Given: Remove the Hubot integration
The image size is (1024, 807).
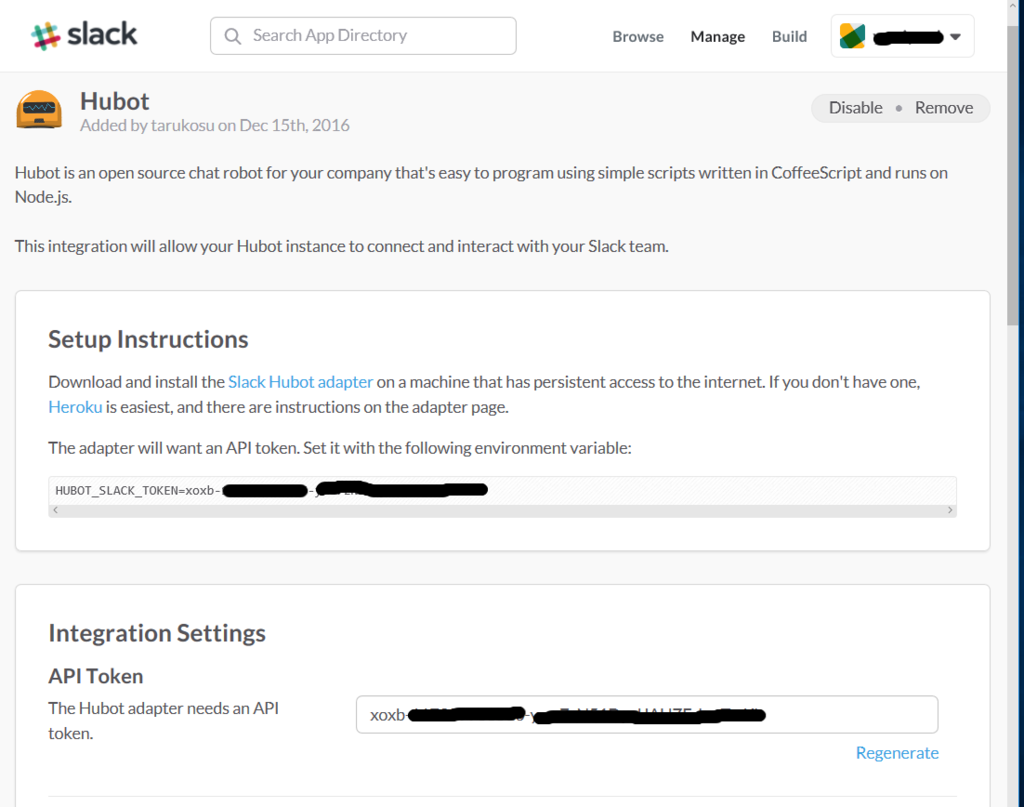Looking at the screenshot, I should coord(944,108).
